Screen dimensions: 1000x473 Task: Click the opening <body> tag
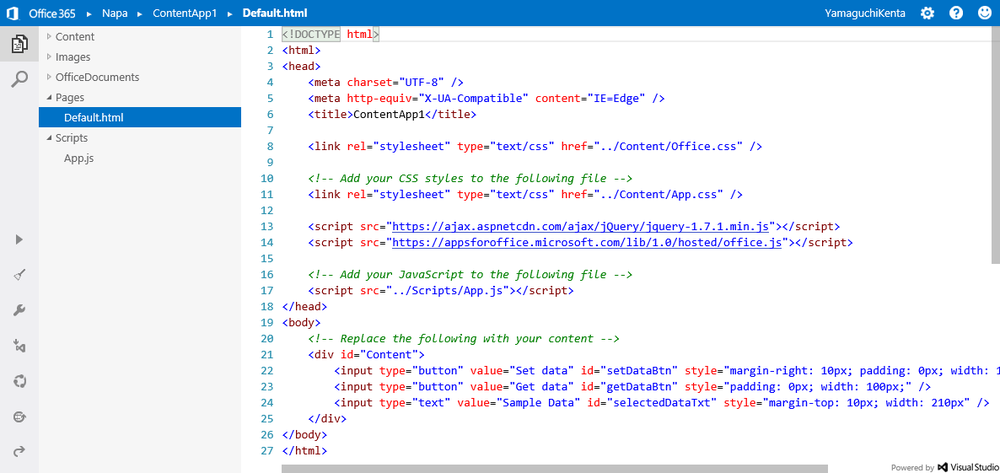[301, 323]
